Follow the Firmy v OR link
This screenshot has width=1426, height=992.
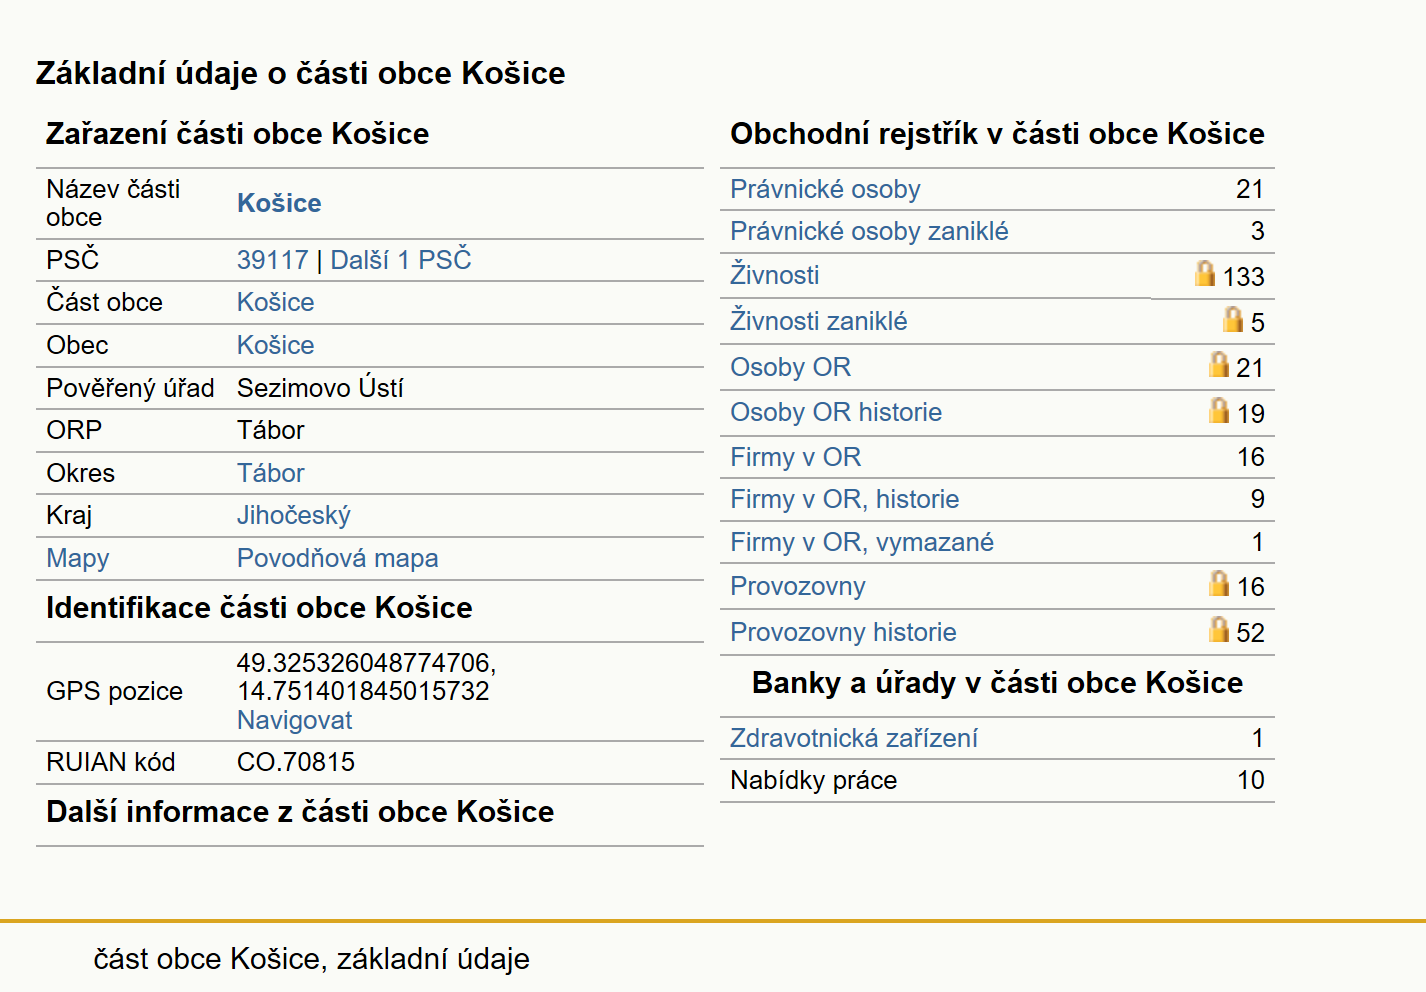pos(795,457)
